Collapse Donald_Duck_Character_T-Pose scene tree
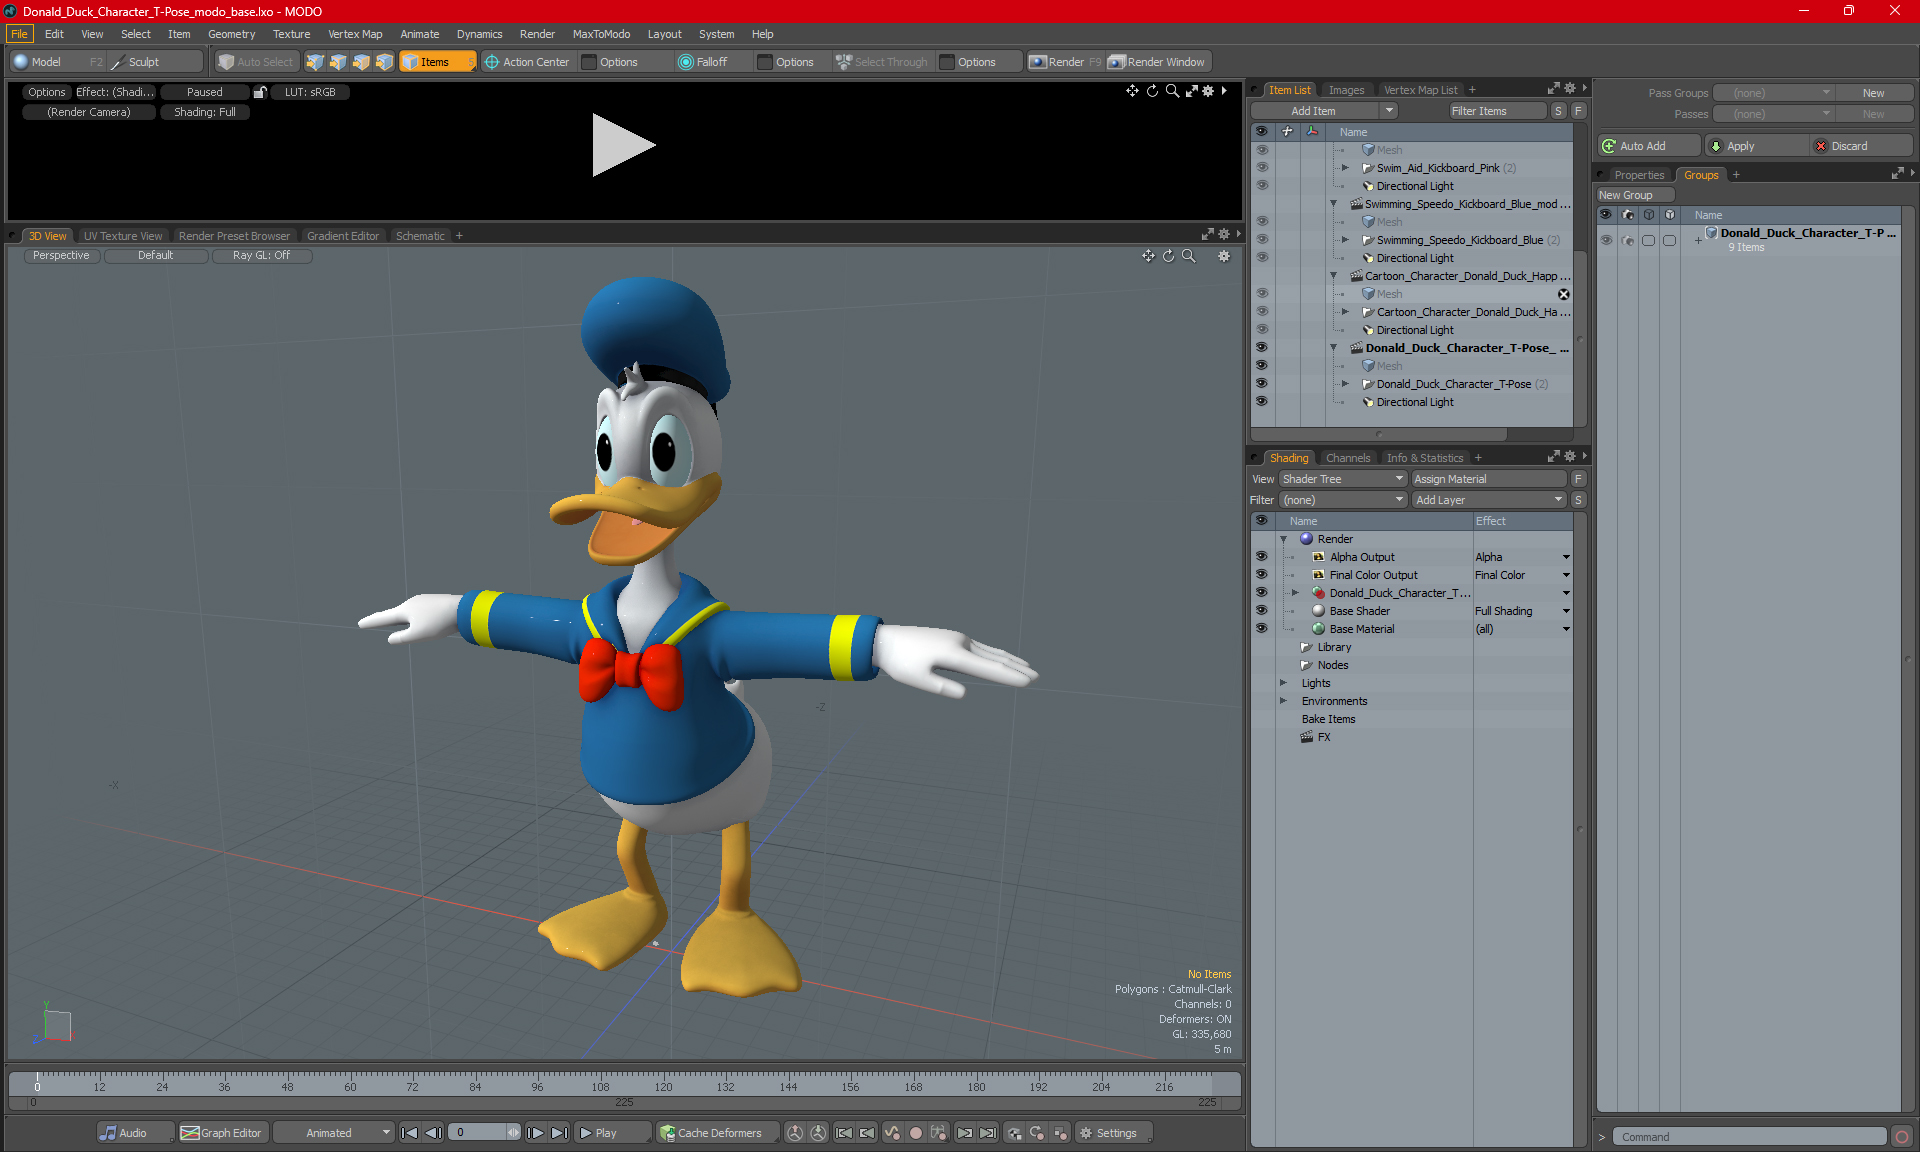The width and height of the screenshot is (1920, 1152). pyautogui.click(x=1333, y=348)
